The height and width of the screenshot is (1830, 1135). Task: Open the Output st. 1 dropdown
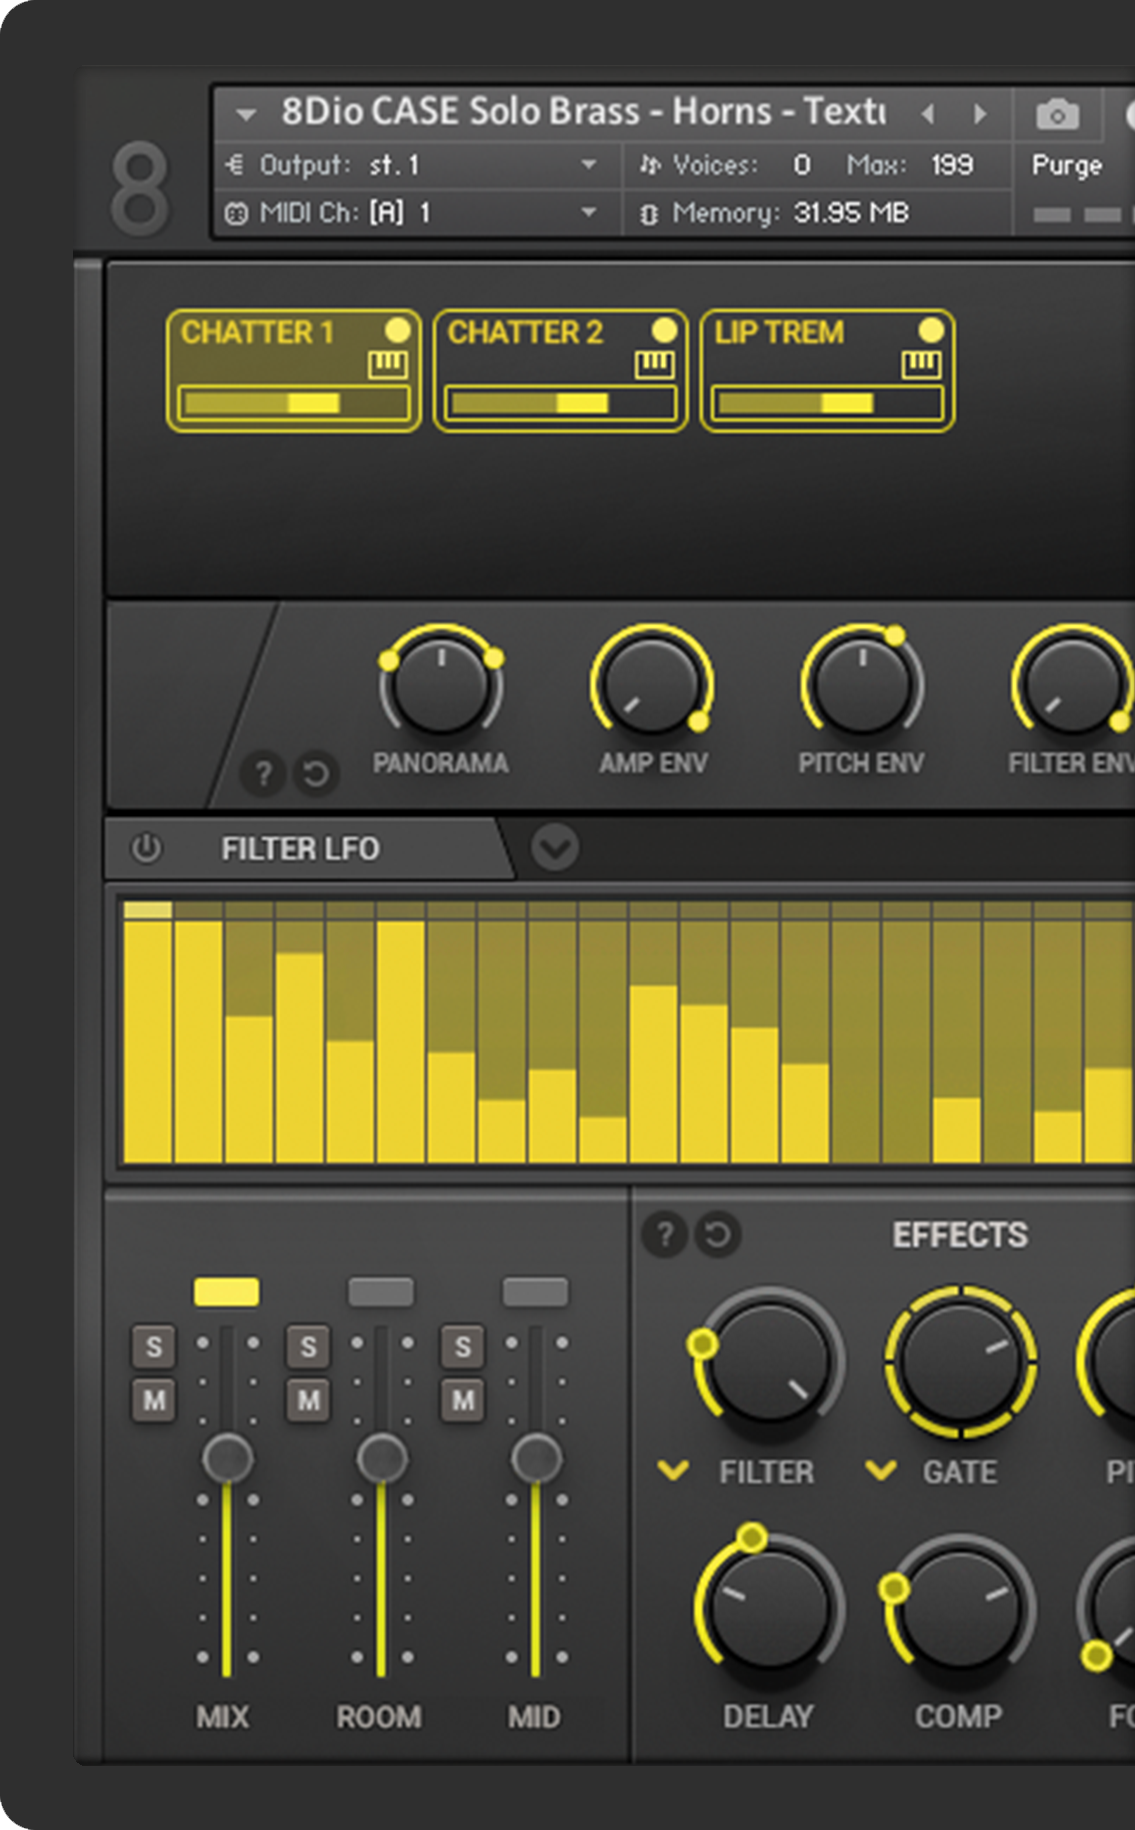589,165
